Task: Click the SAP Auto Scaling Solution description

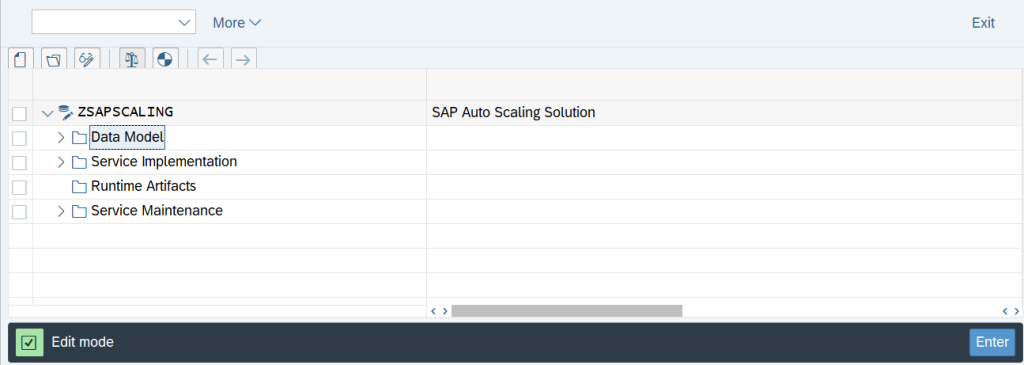Action: pyautogui.click(x=513, y=112)
